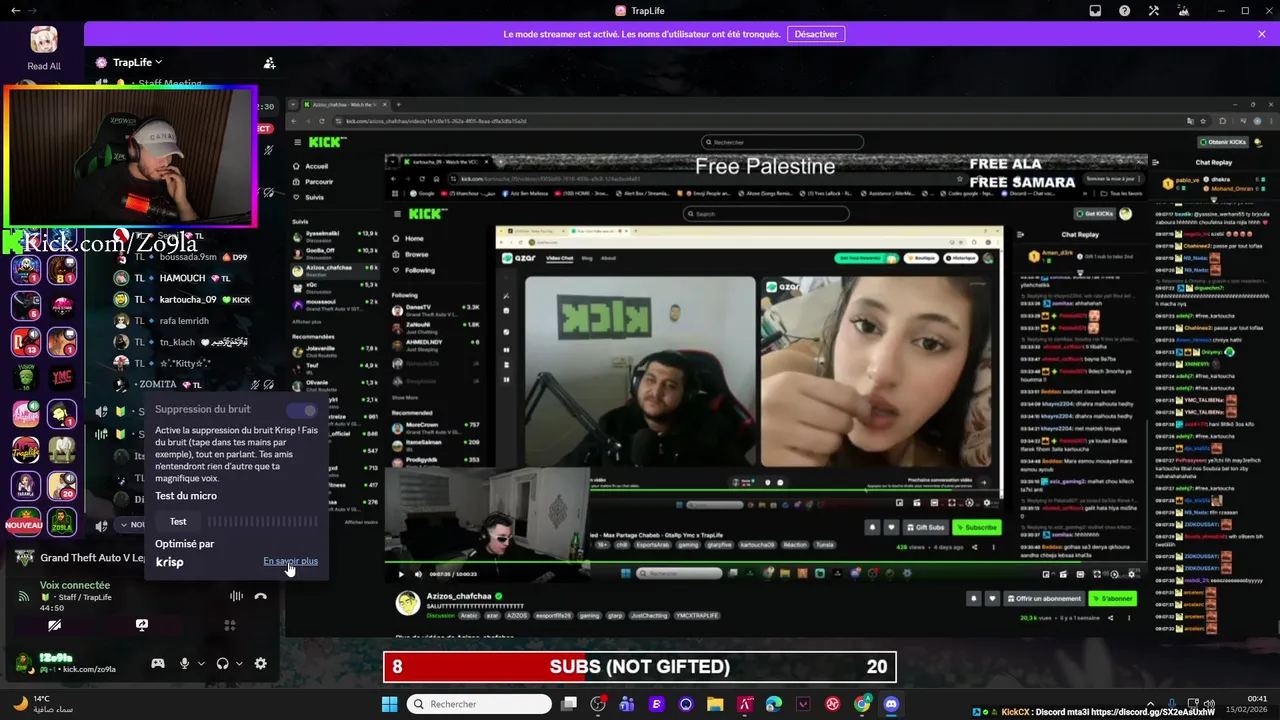Deafen with the headphones icon

[222, 663]
